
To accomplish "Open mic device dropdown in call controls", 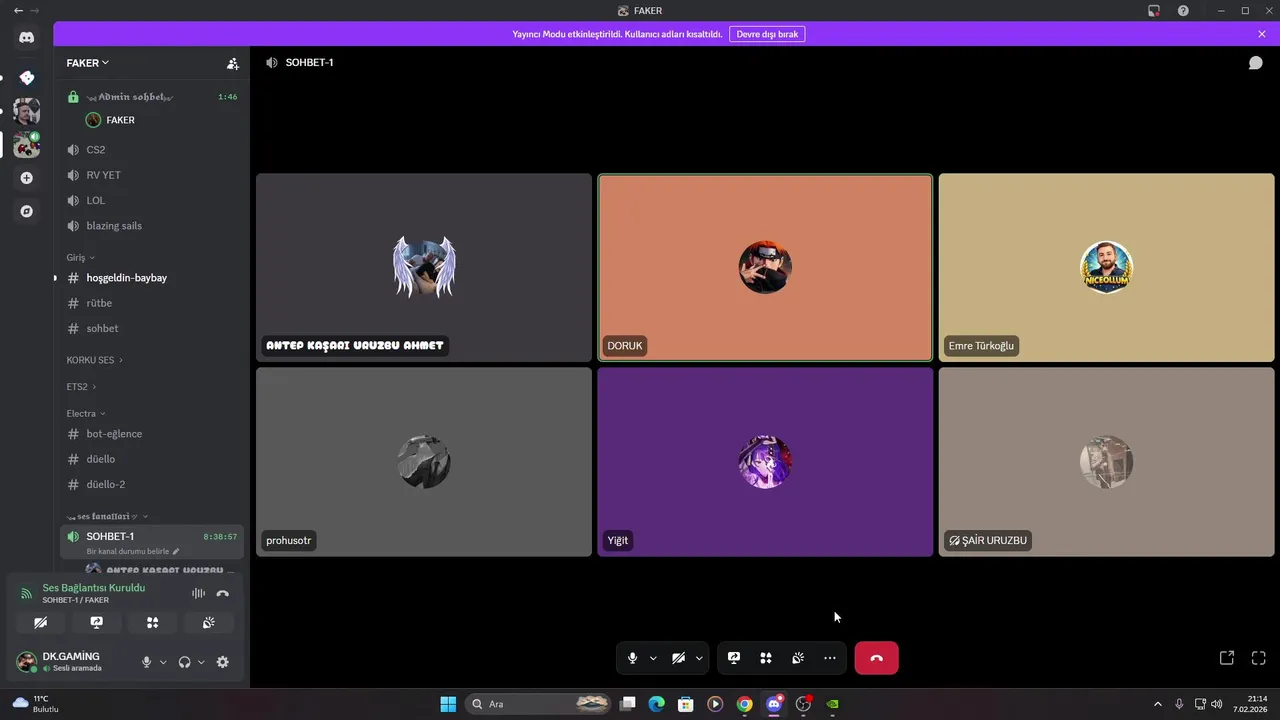I will (653, 658).
